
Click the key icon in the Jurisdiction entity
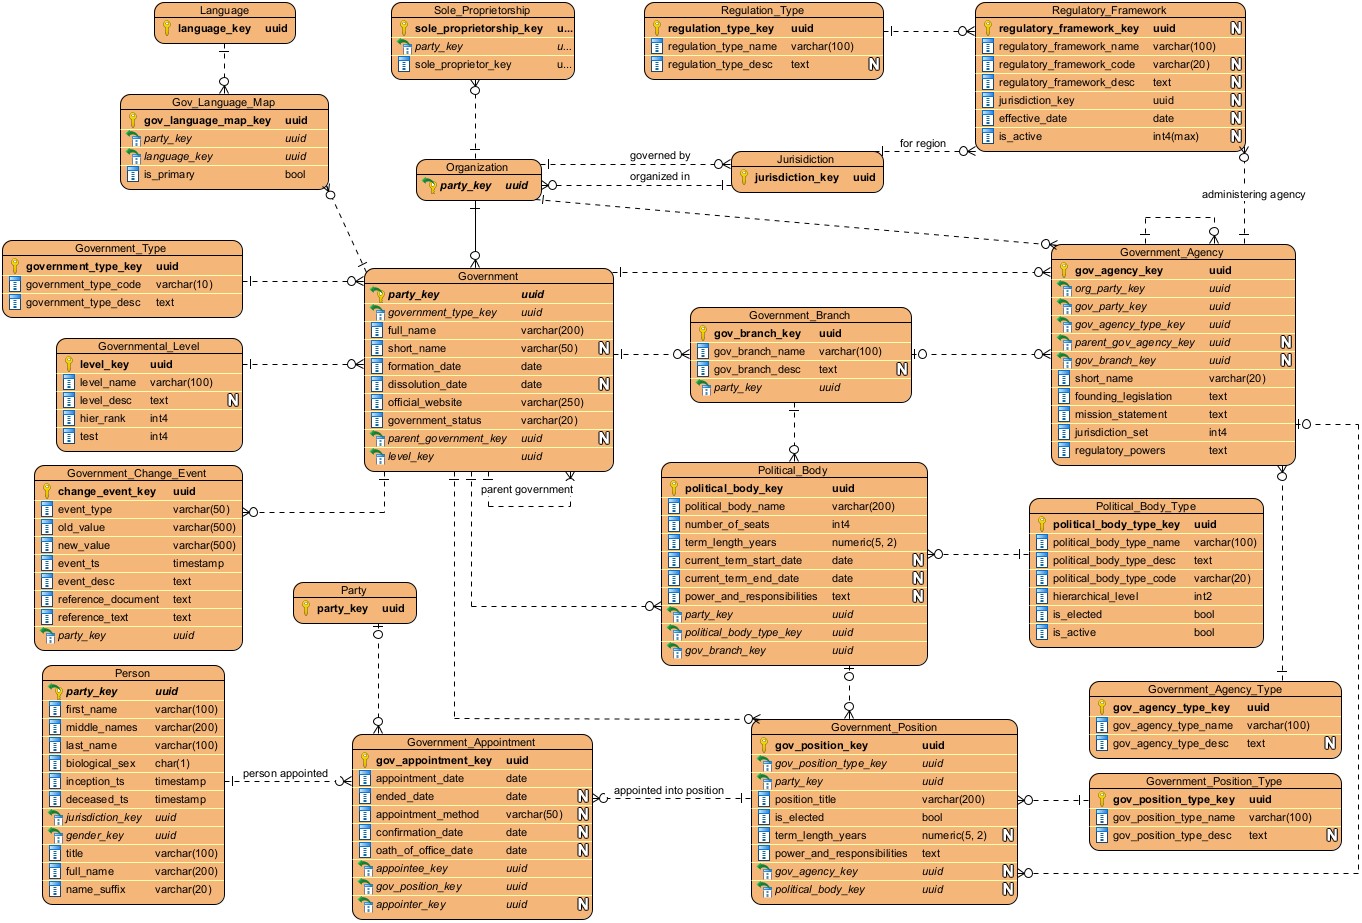click(743, 178)
